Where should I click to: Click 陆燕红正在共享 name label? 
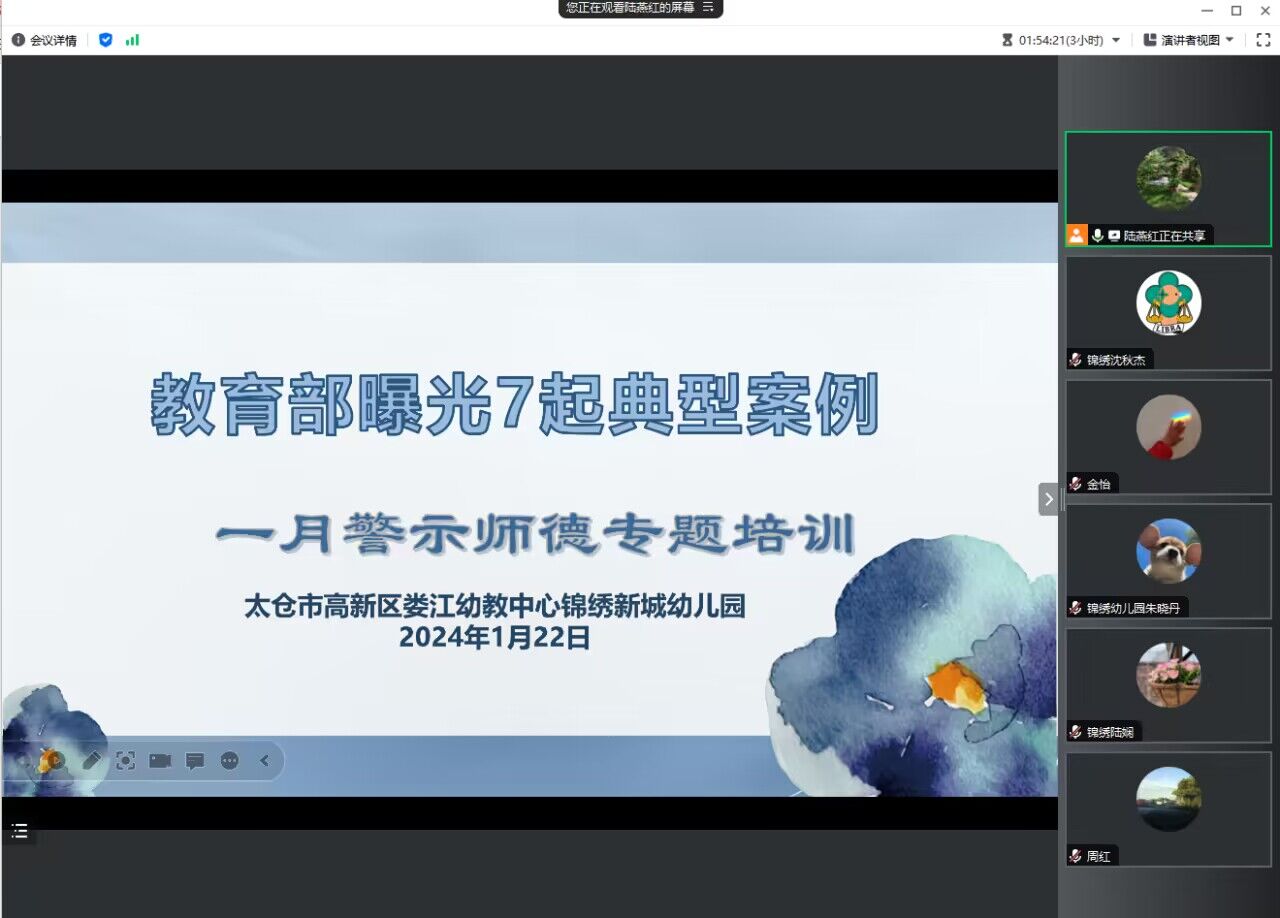pyautogui.click(x=1165, y=236)
